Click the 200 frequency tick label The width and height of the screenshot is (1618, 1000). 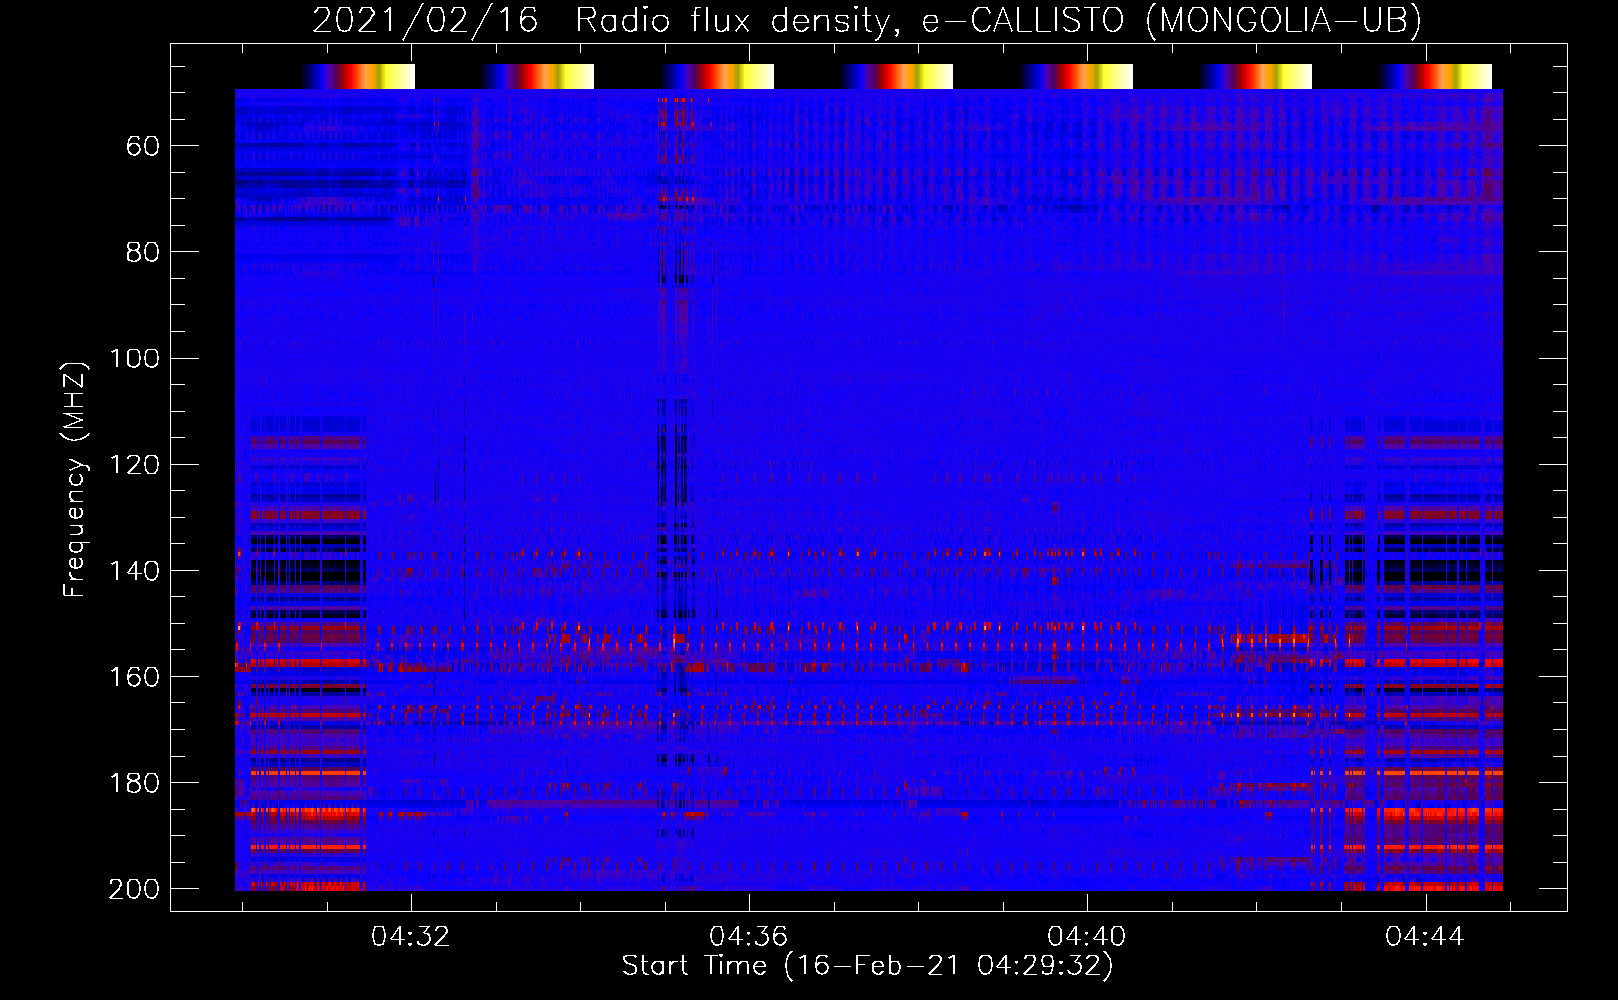tap(135, 889)
